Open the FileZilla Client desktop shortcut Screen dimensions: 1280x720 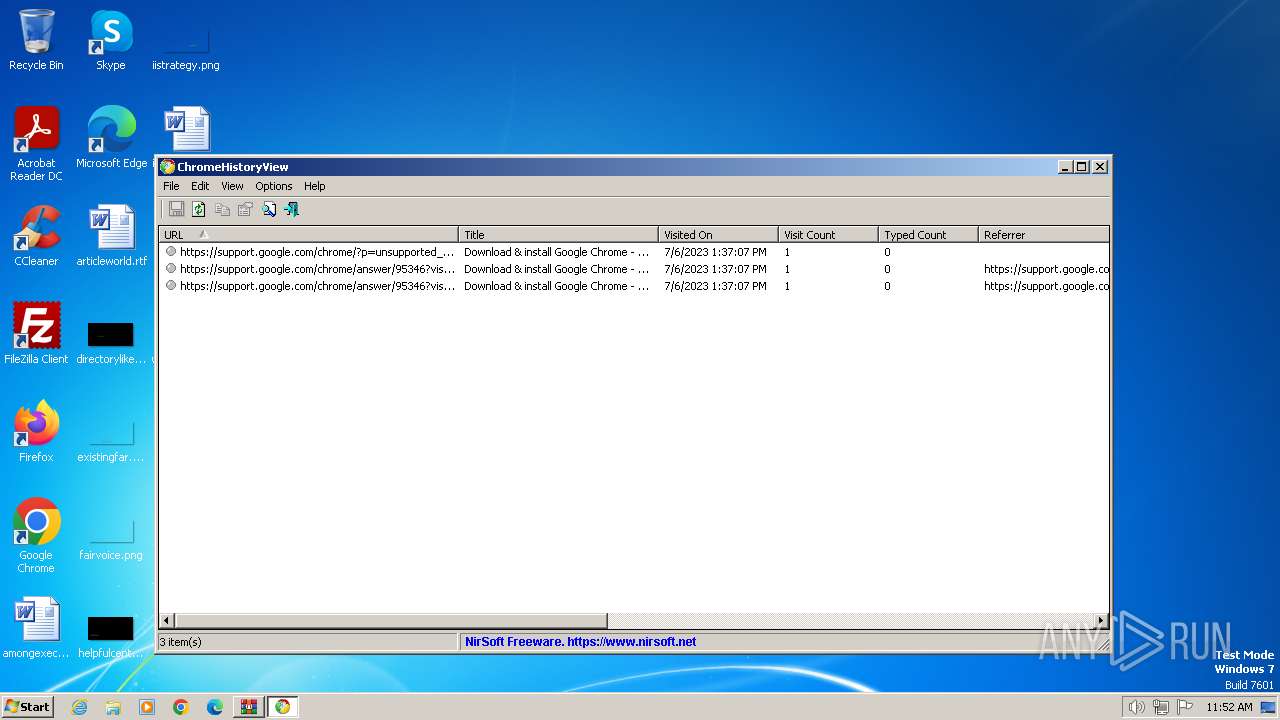(36, 334)
